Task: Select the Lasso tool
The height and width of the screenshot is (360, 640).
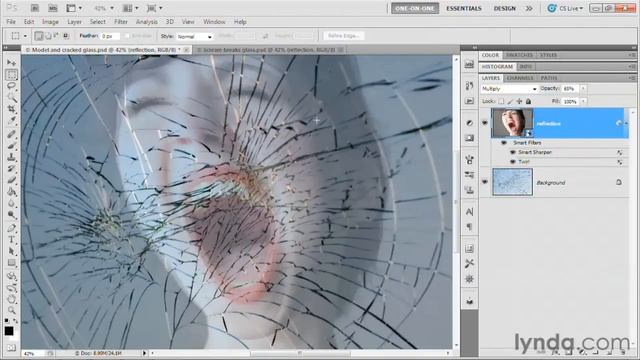Action: pyautogui.click(x=11, y=86)
